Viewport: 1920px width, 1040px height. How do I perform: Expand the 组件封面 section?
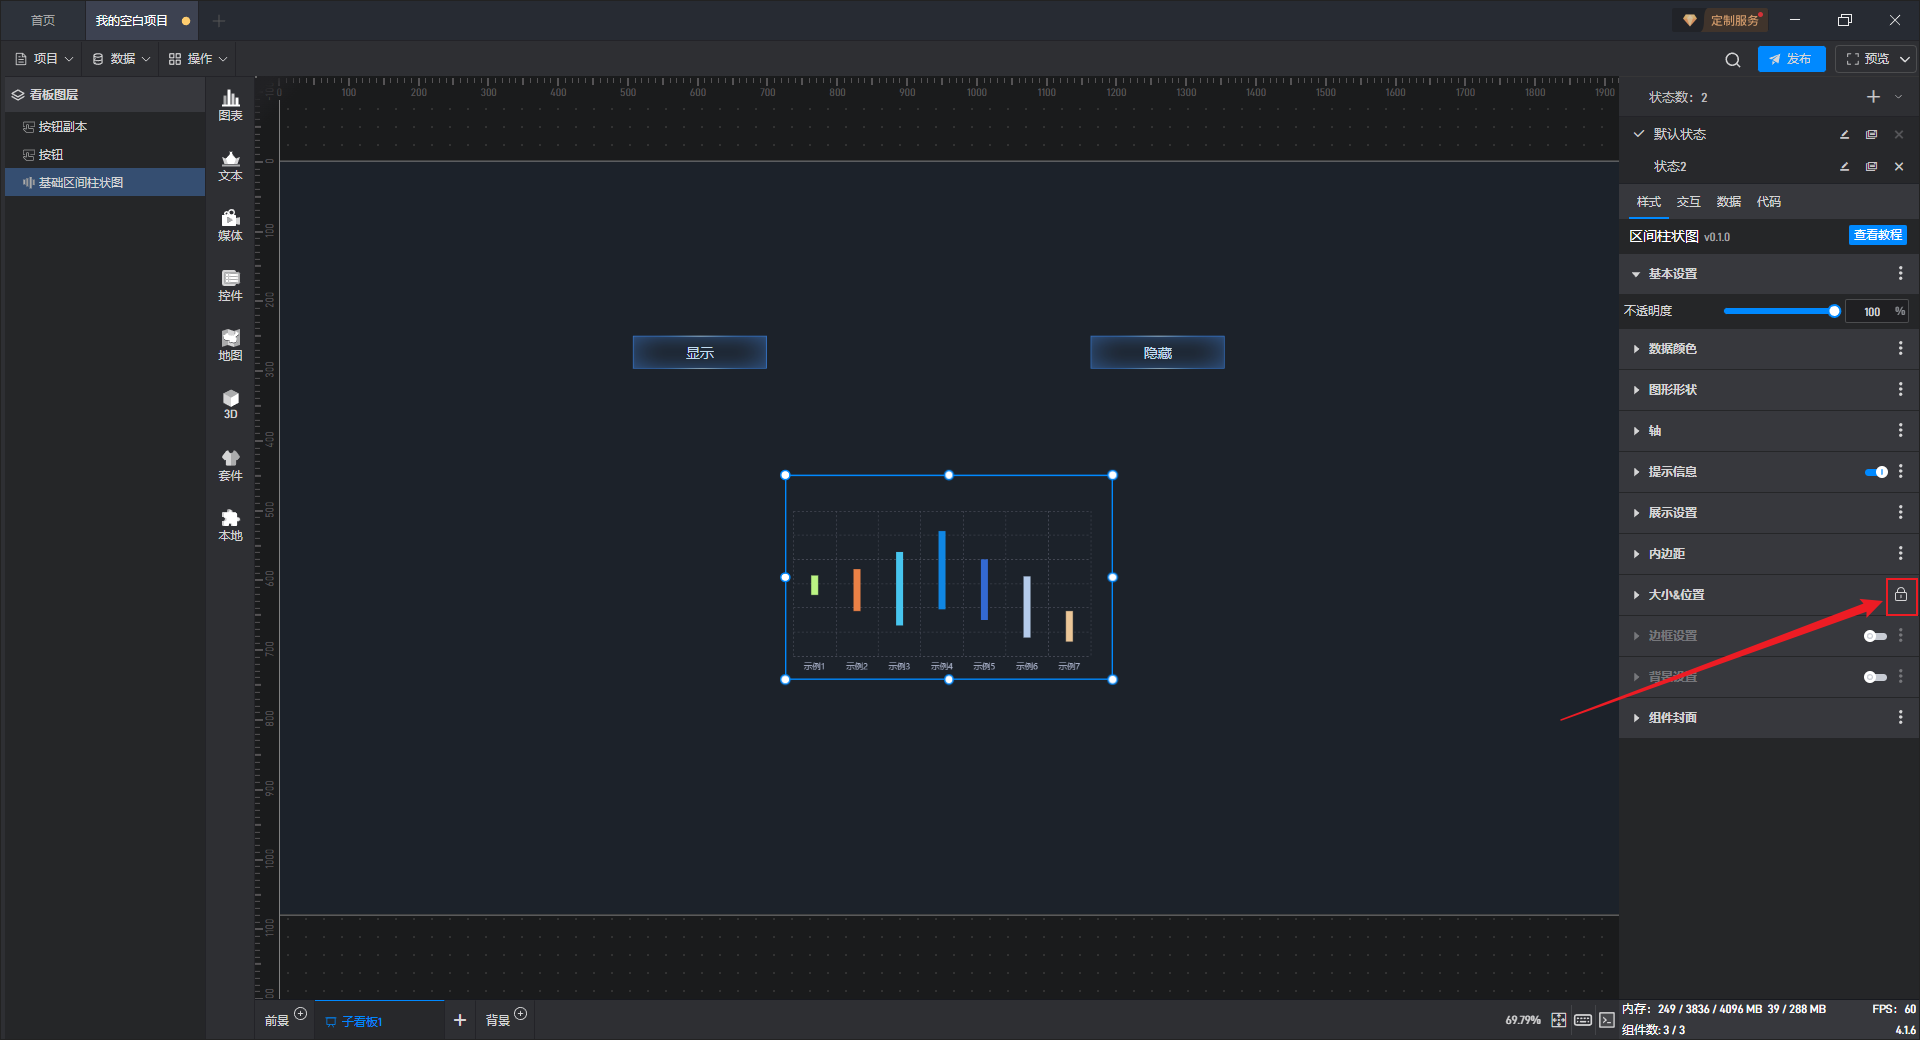[1636, 718]
